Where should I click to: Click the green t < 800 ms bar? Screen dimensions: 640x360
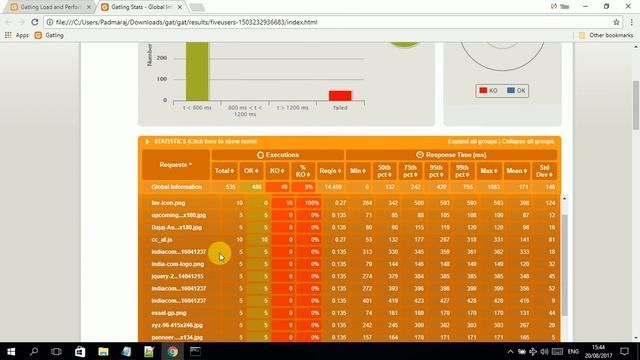(197, 71)
